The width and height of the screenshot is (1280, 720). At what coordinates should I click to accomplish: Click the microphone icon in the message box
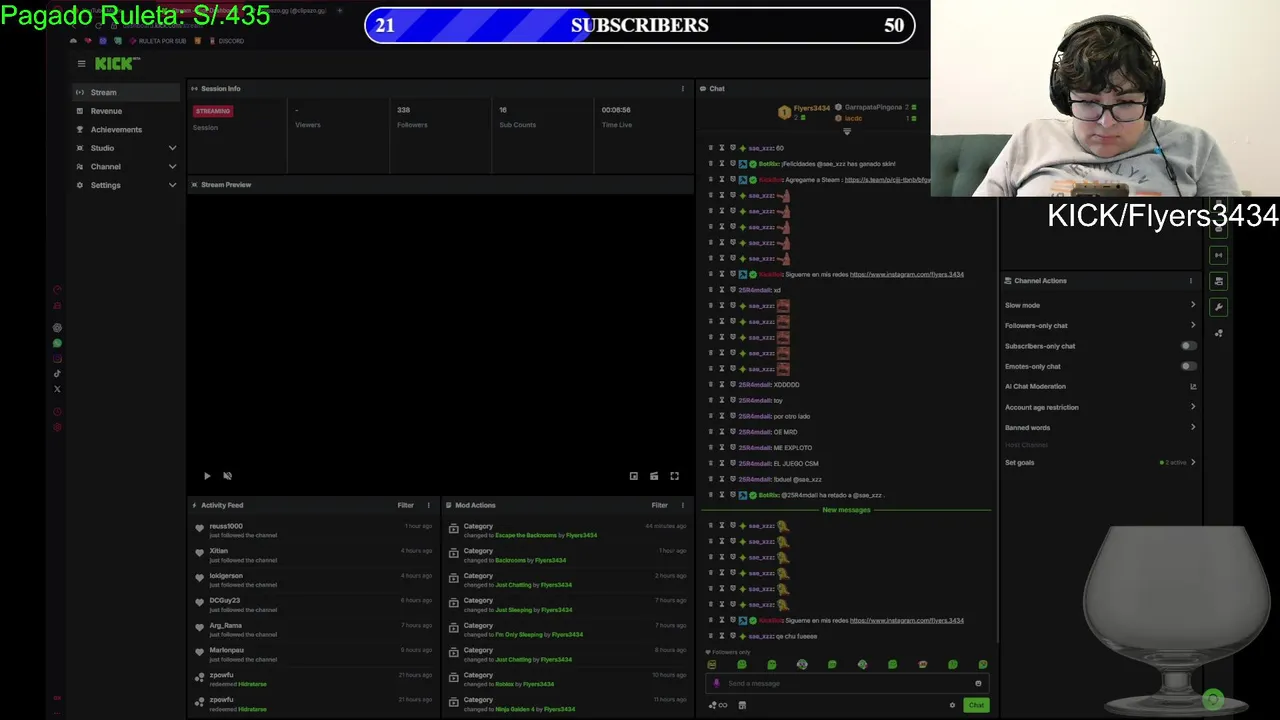(716, 683)
